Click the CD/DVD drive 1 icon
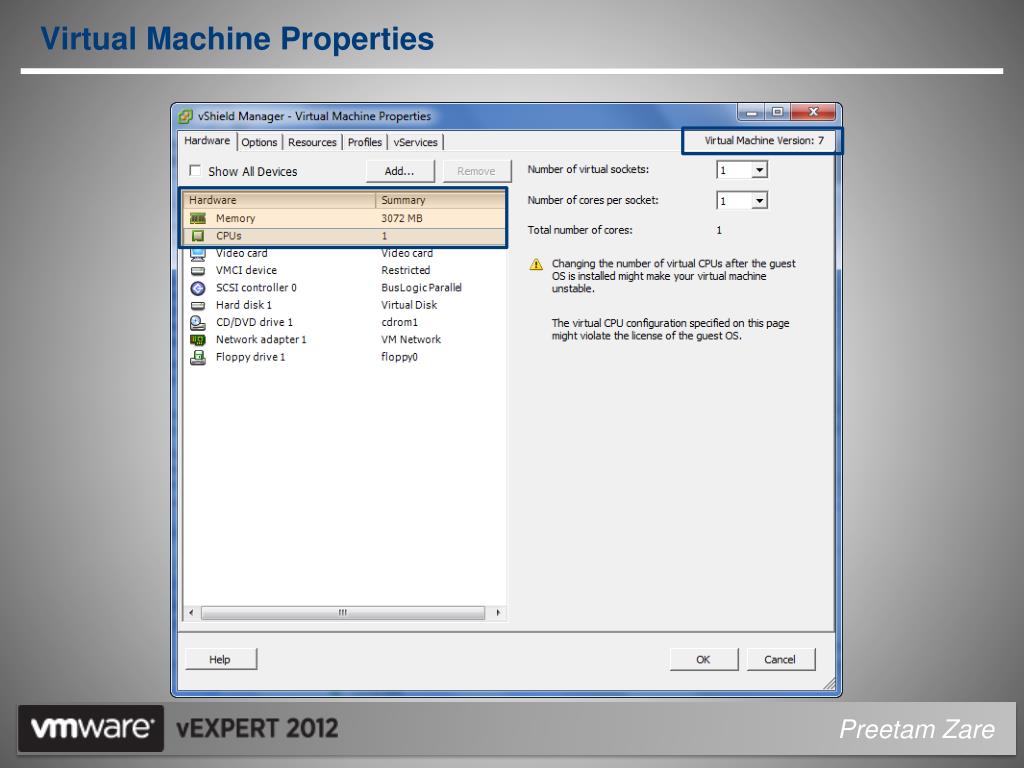This screenshot has width=1024, height=768. 198,323
